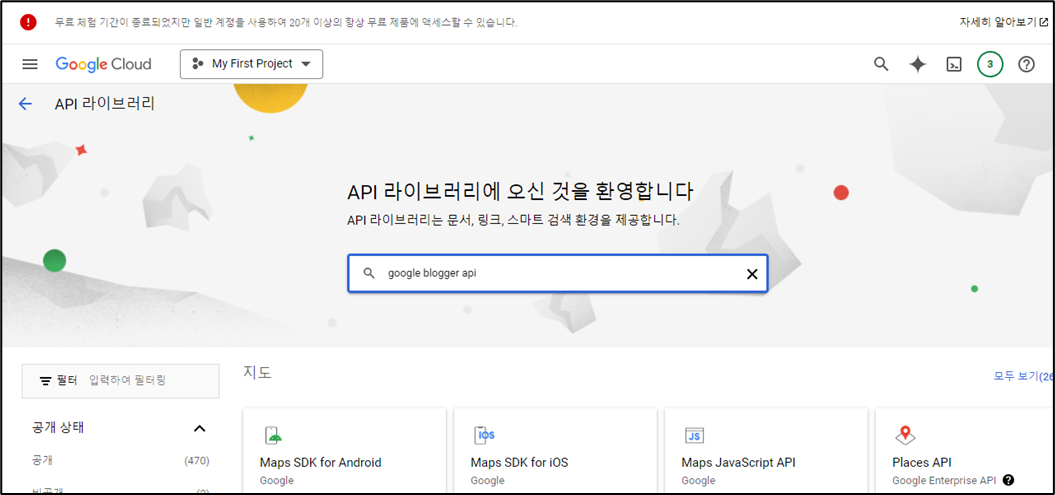1055x495 pixels.
Task: Click the Google Cloud logo
Action: point(103,64)
